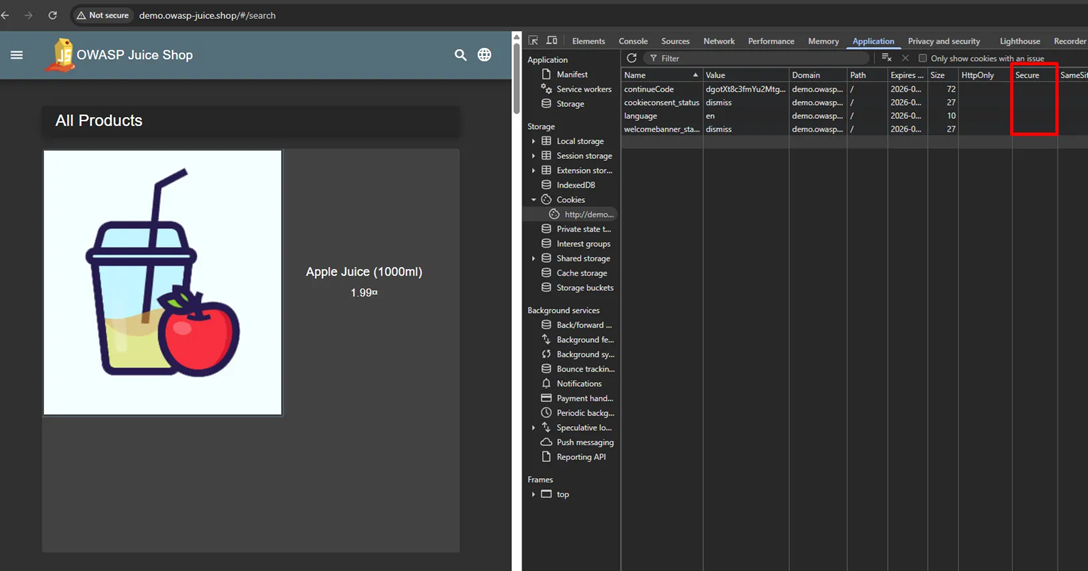Expand the Extension storage tree node
1088x571 pixels.
[x=534, y=170]
